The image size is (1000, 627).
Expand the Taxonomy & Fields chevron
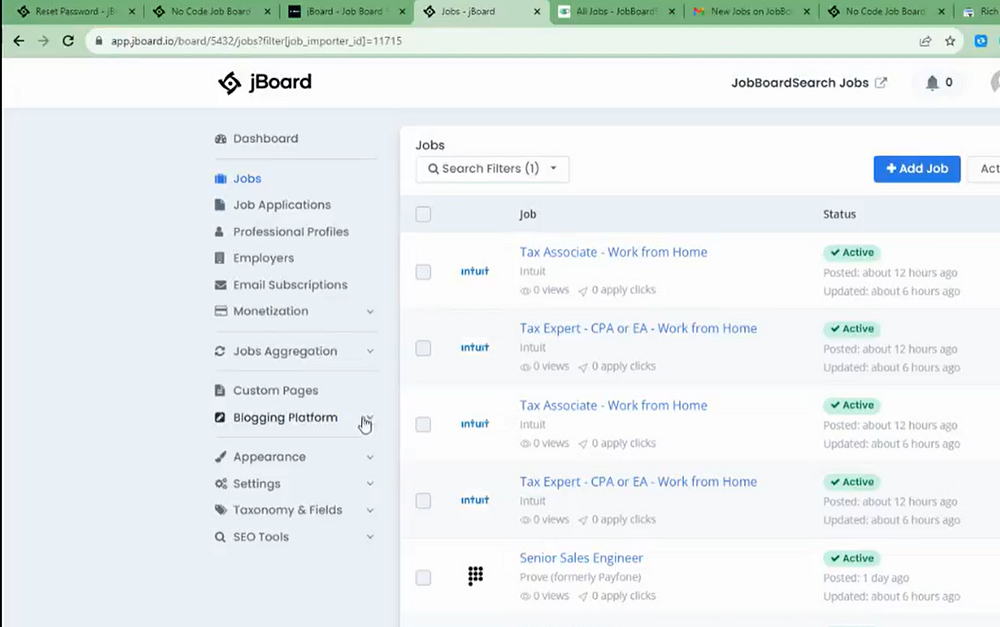coord(370,510)
